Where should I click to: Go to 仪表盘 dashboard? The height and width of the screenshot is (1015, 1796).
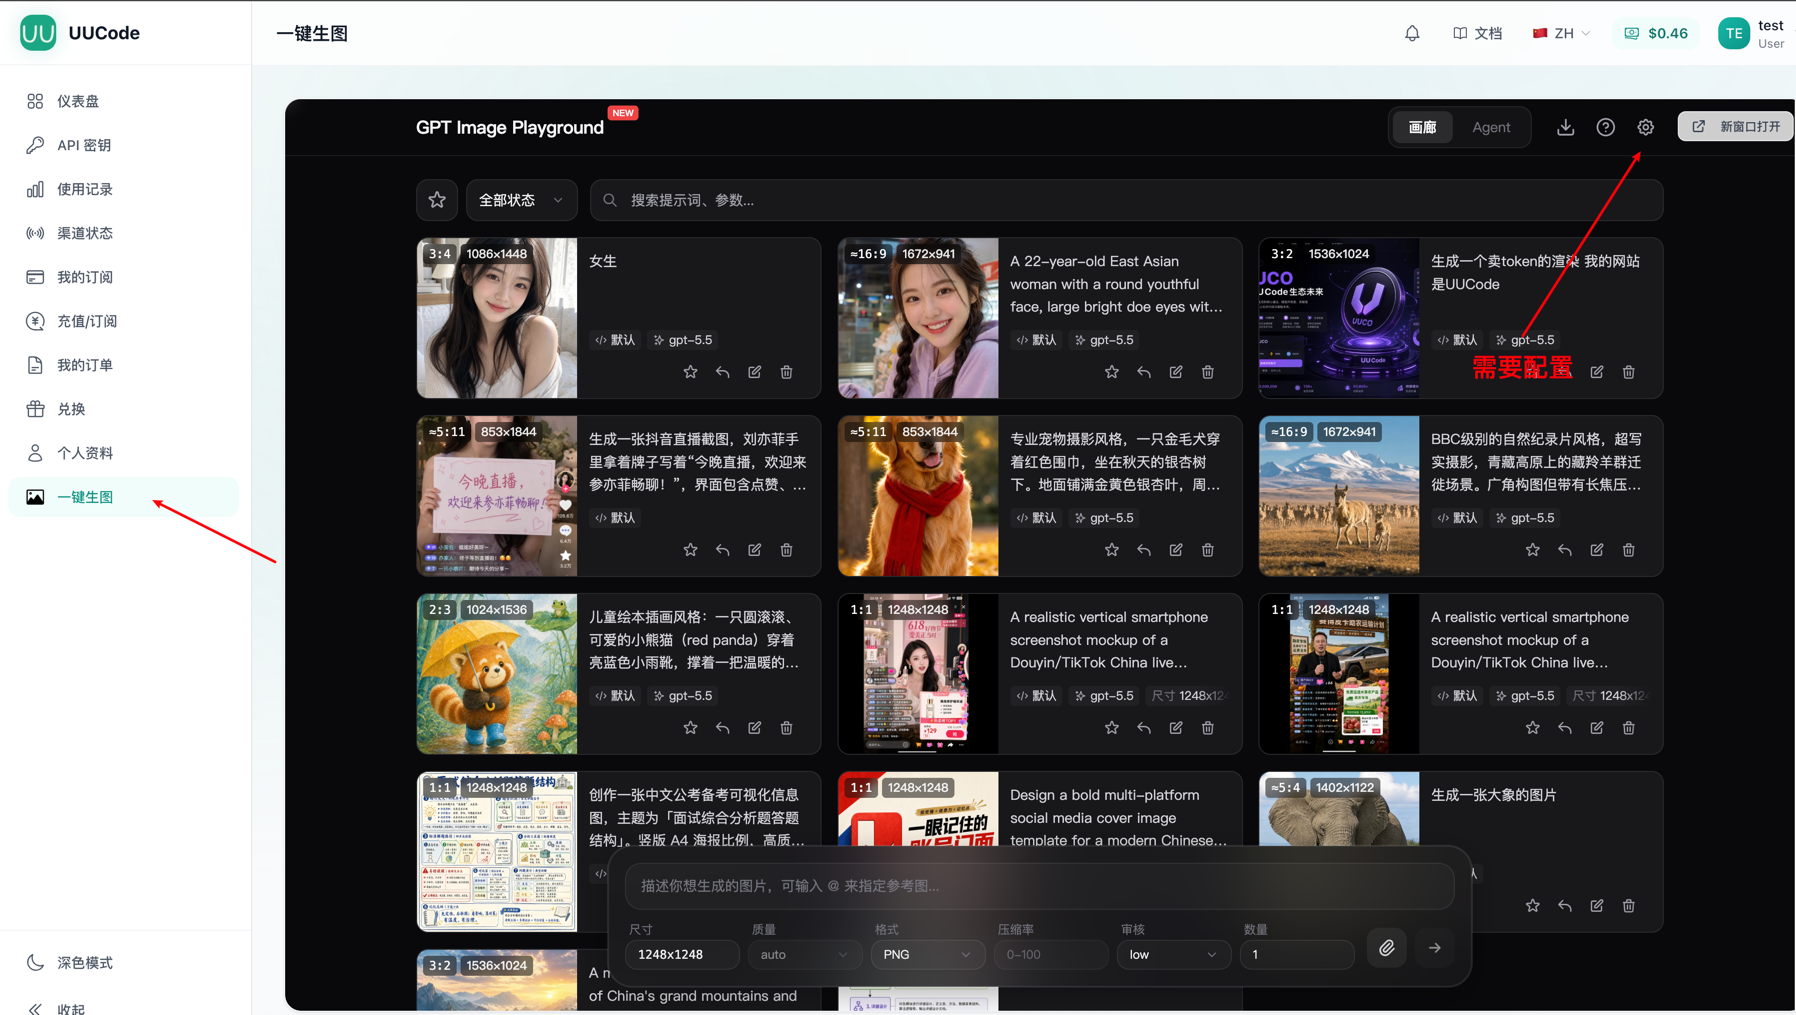tap(124, 101)
